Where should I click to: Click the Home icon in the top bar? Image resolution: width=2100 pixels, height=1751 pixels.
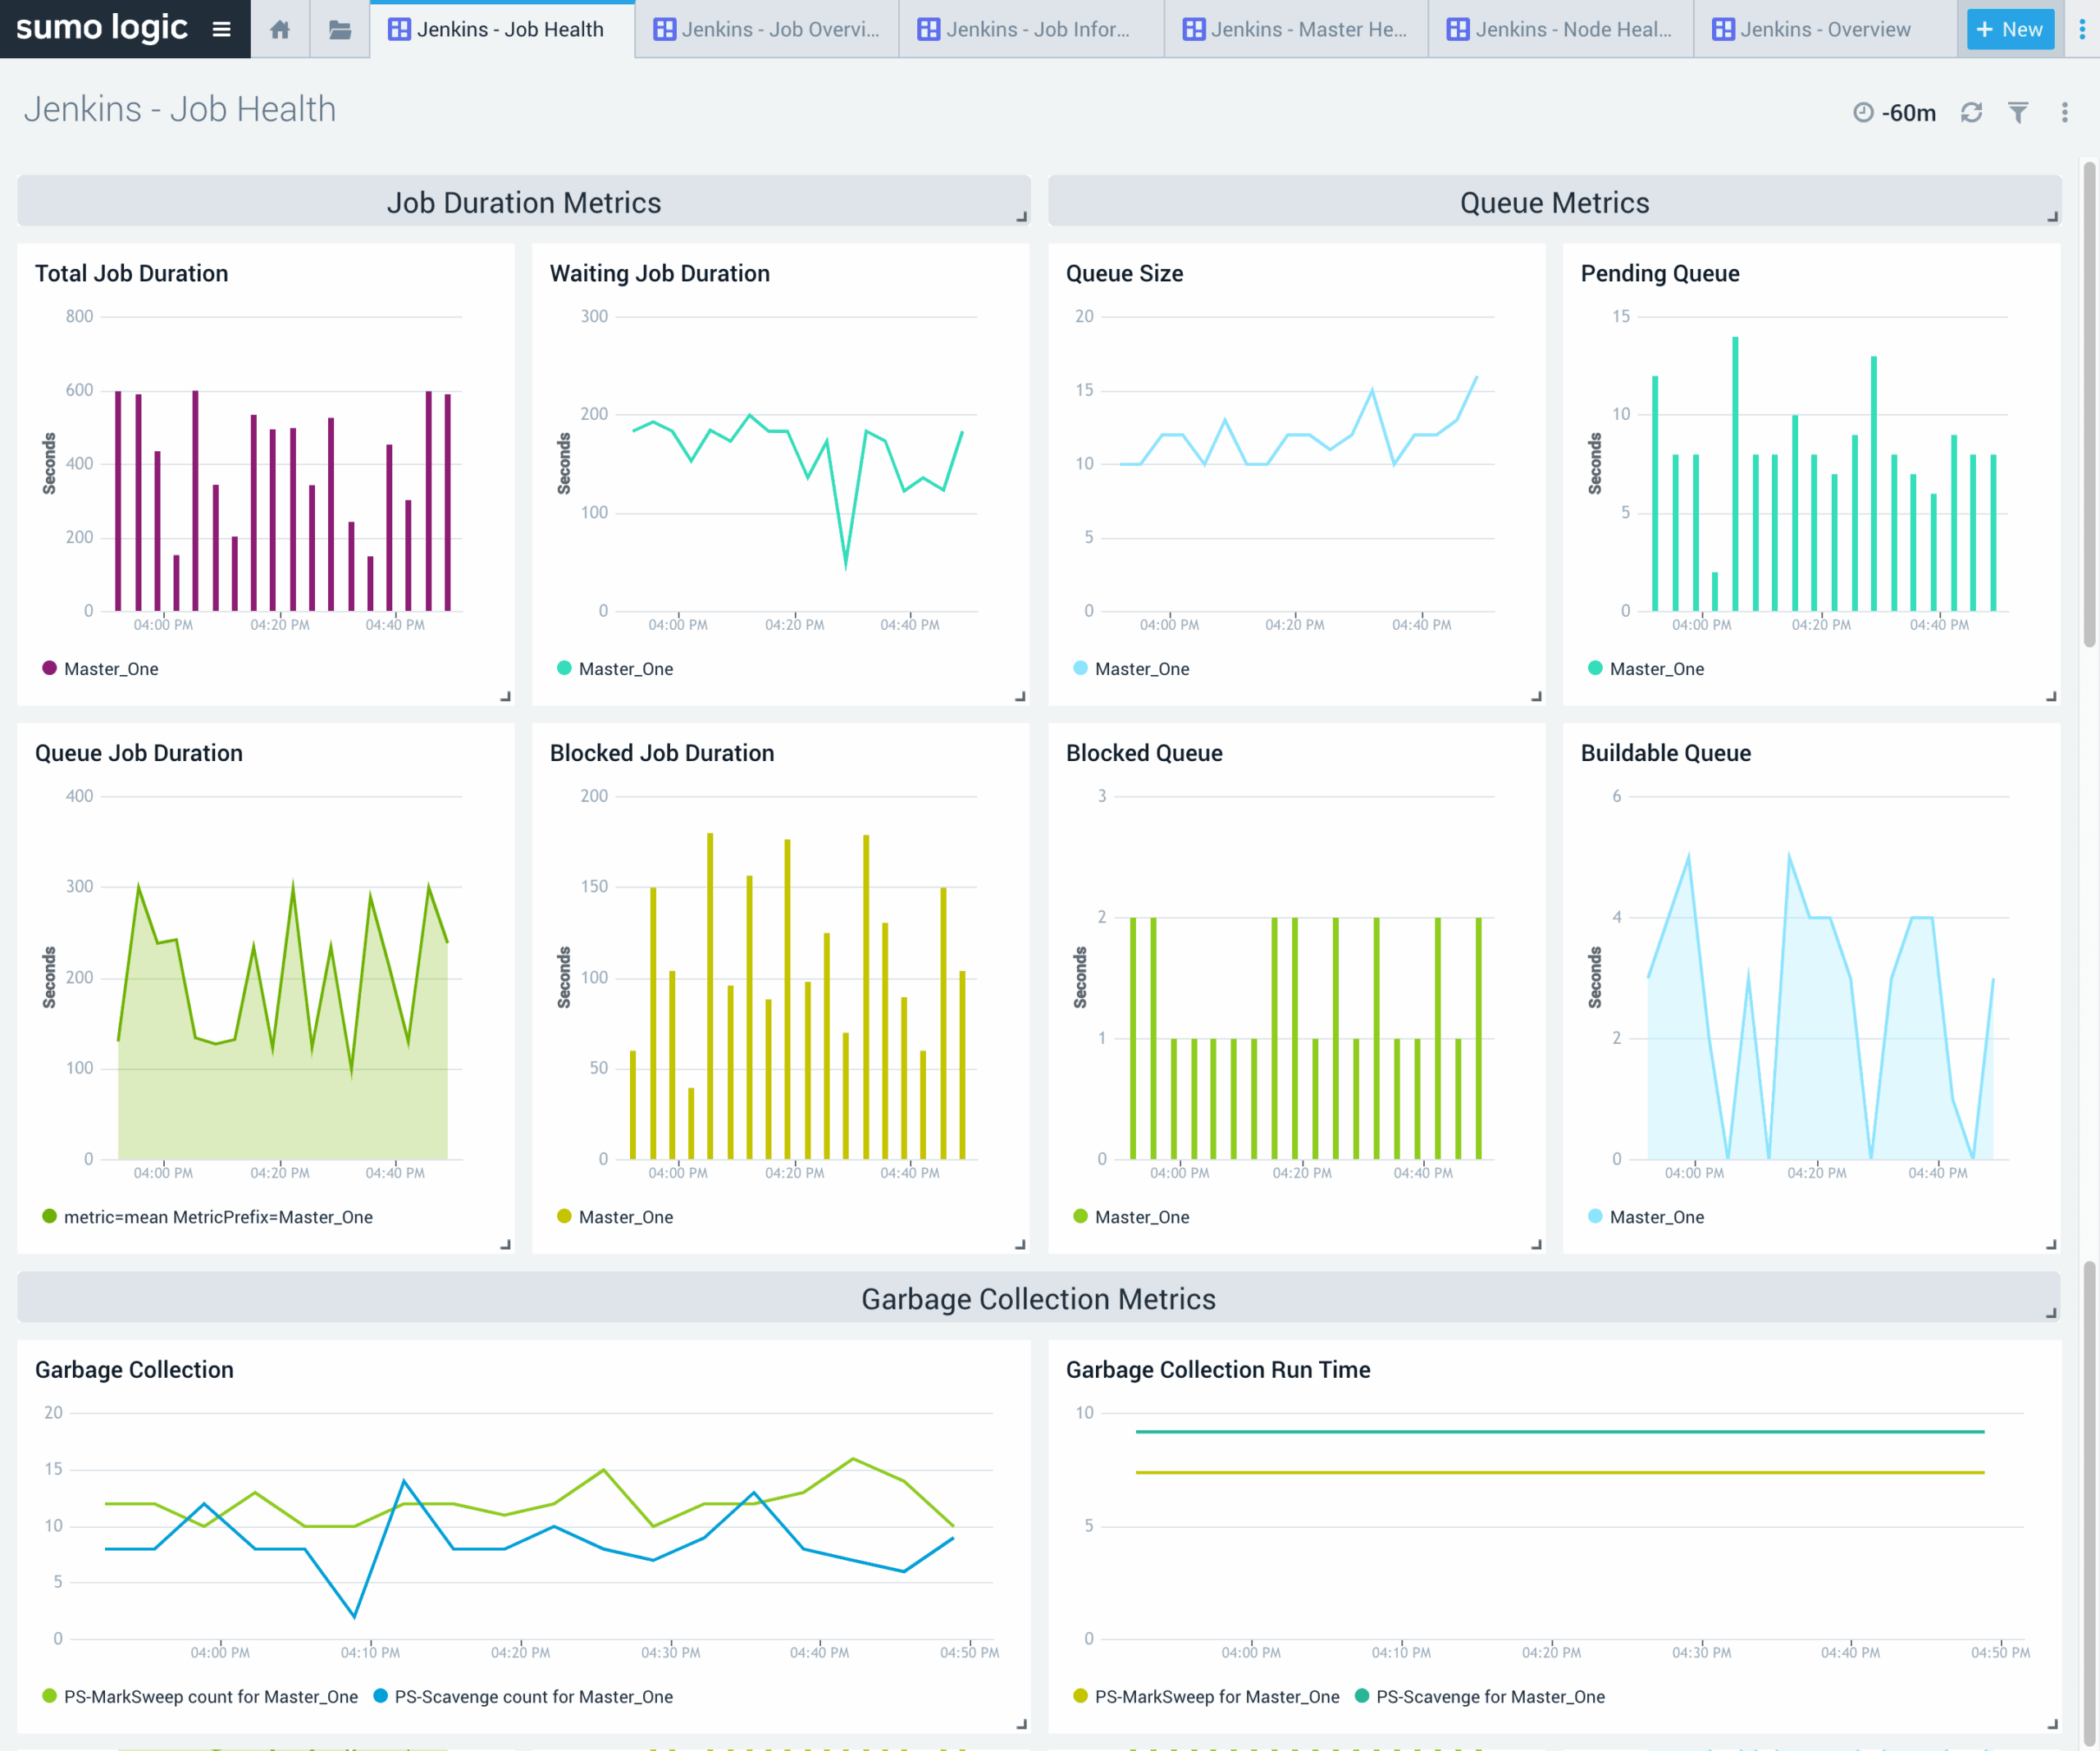(280, 29)
